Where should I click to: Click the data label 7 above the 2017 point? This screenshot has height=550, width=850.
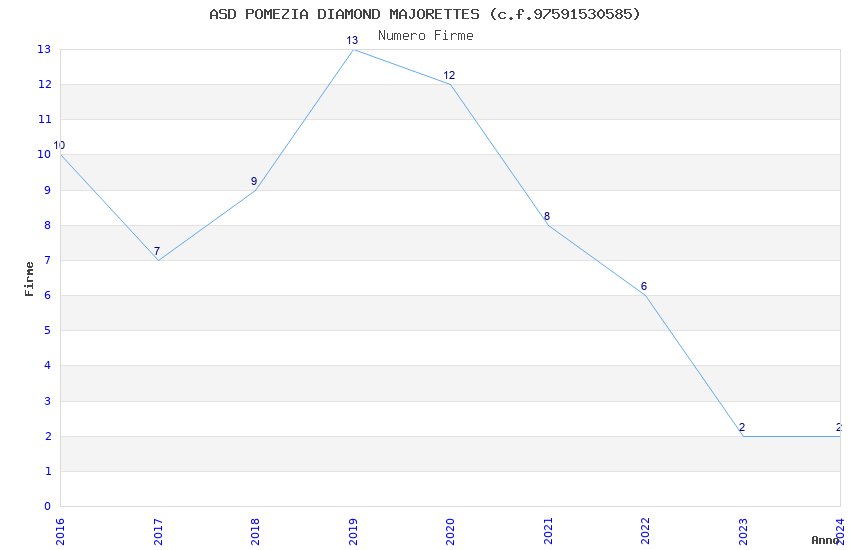[x=157, y=251]
